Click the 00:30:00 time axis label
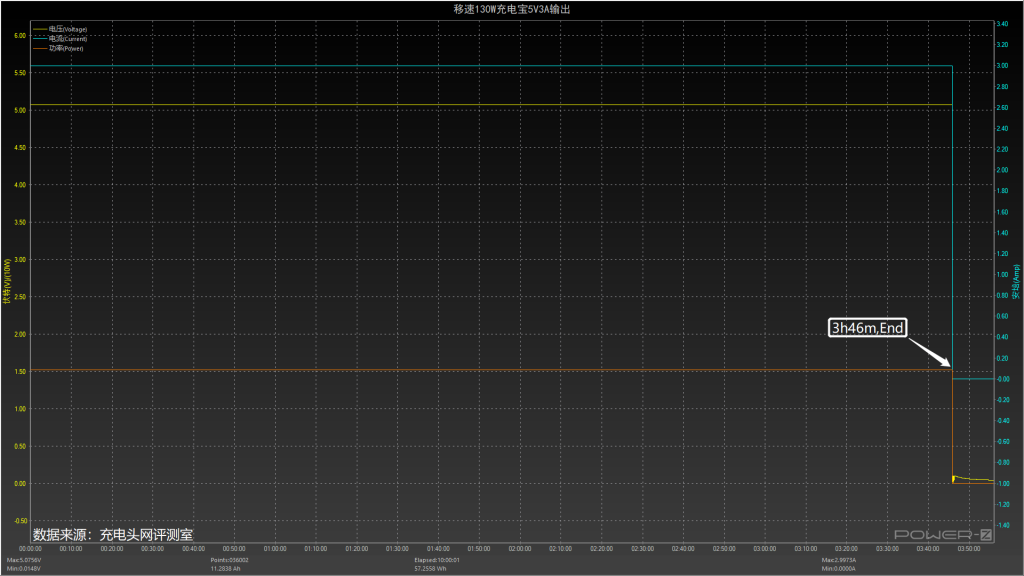The height and width of the screenshot is (576, 1024). (x=153, y=549)
